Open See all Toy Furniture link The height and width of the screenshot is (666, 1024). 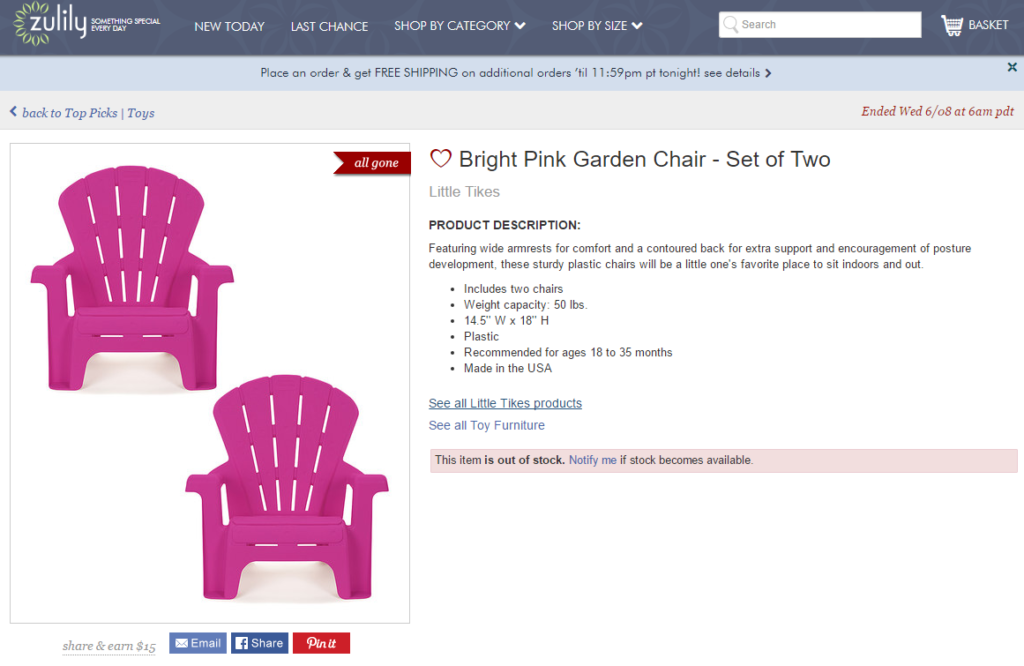[x=487, y=425]
